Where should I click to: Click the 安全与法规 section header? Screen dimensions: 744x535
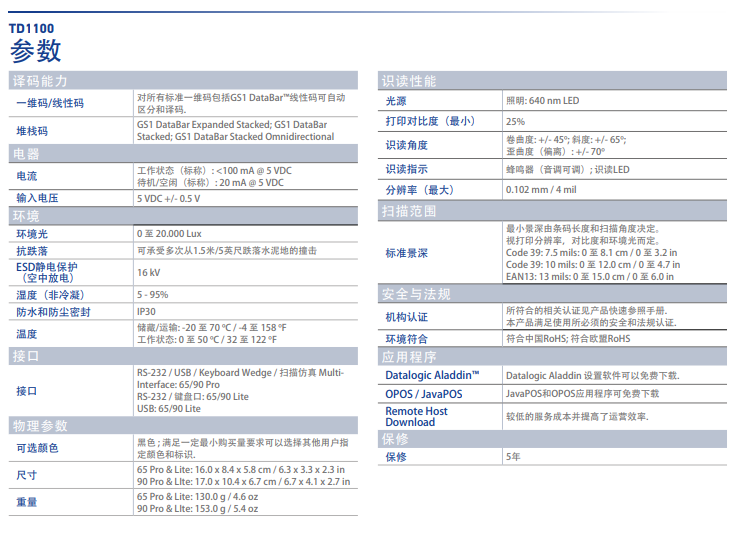coord(417,294)
